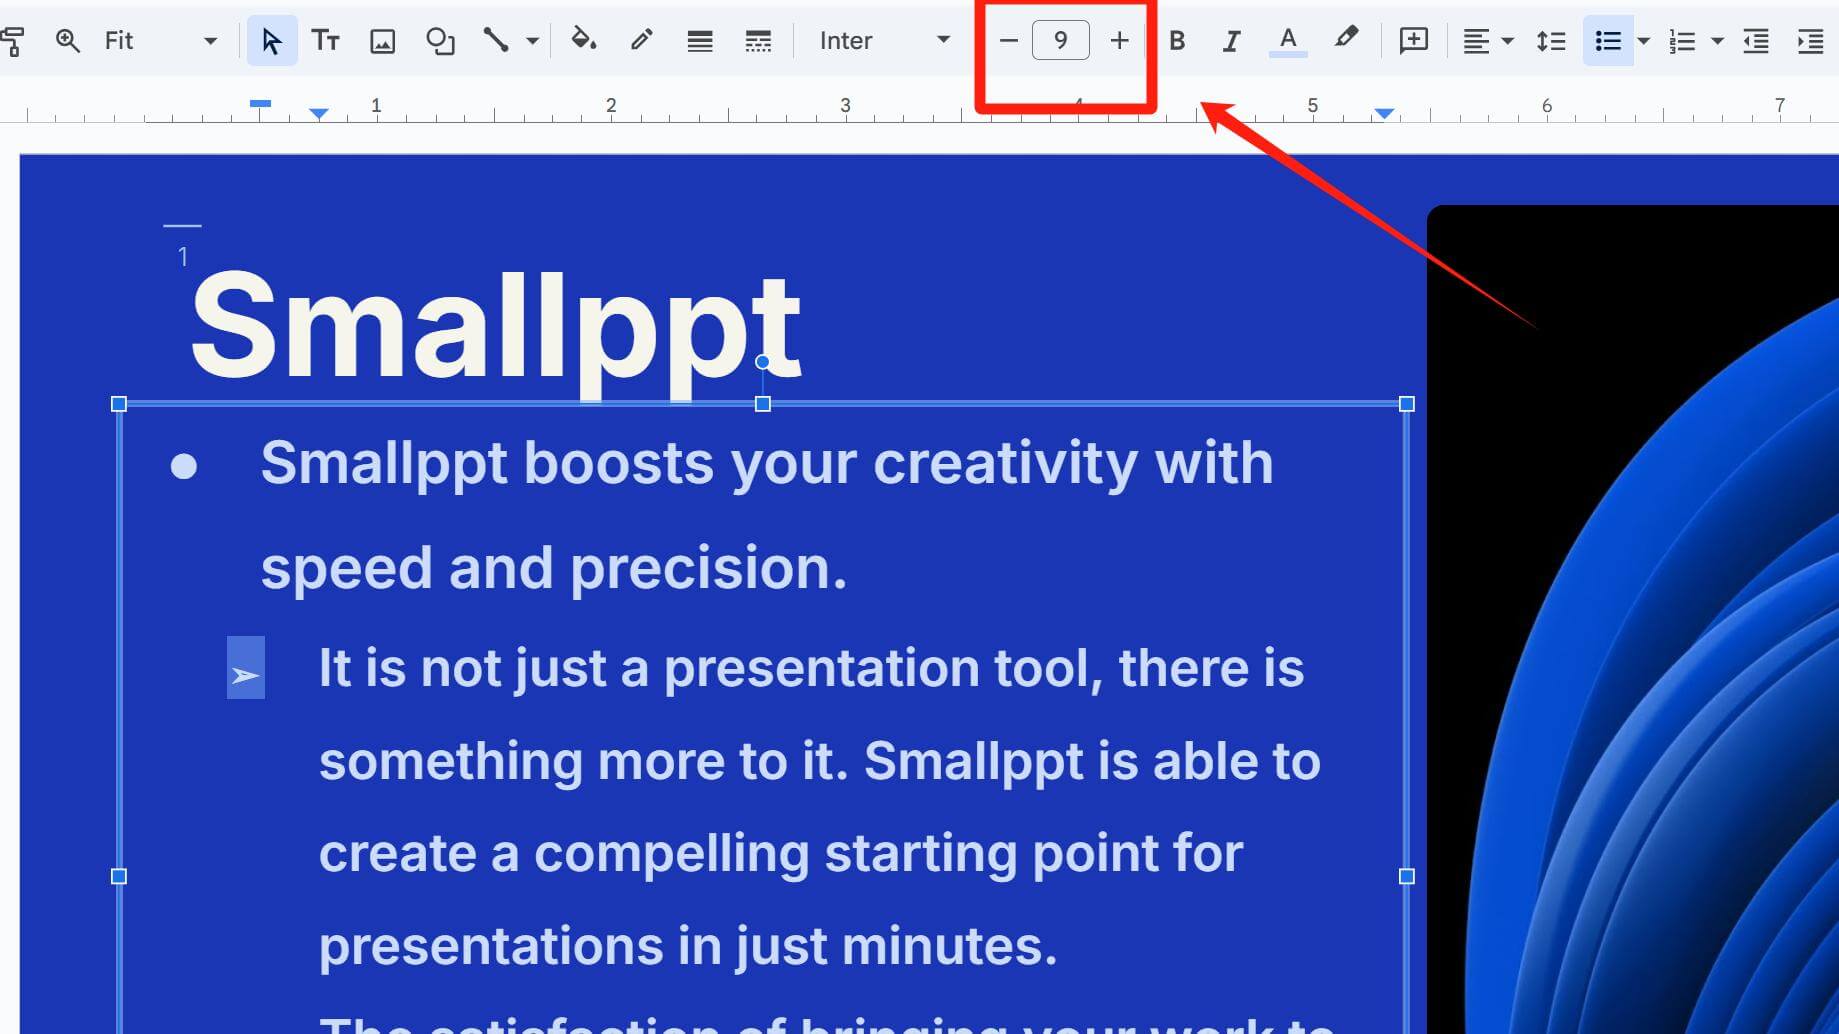Toggle the Bulleted list button
Screen dimensions: 1839x1034
(1608, 41)
